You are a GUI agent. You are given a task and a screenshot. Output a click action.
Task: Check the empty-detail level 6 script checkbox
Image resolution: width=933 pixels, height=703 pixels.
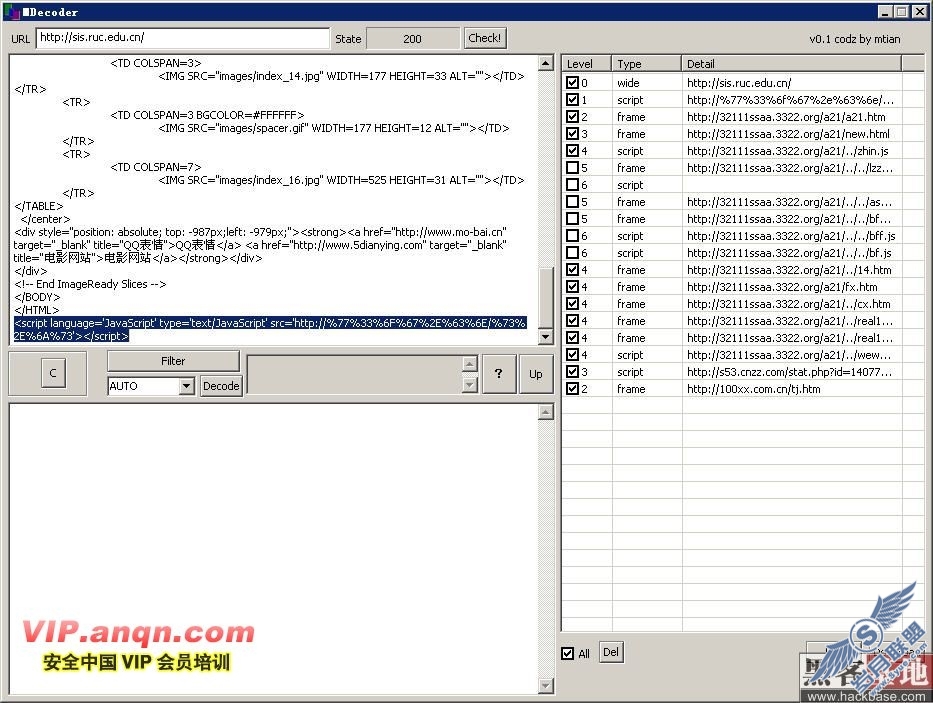coord(572,185)
